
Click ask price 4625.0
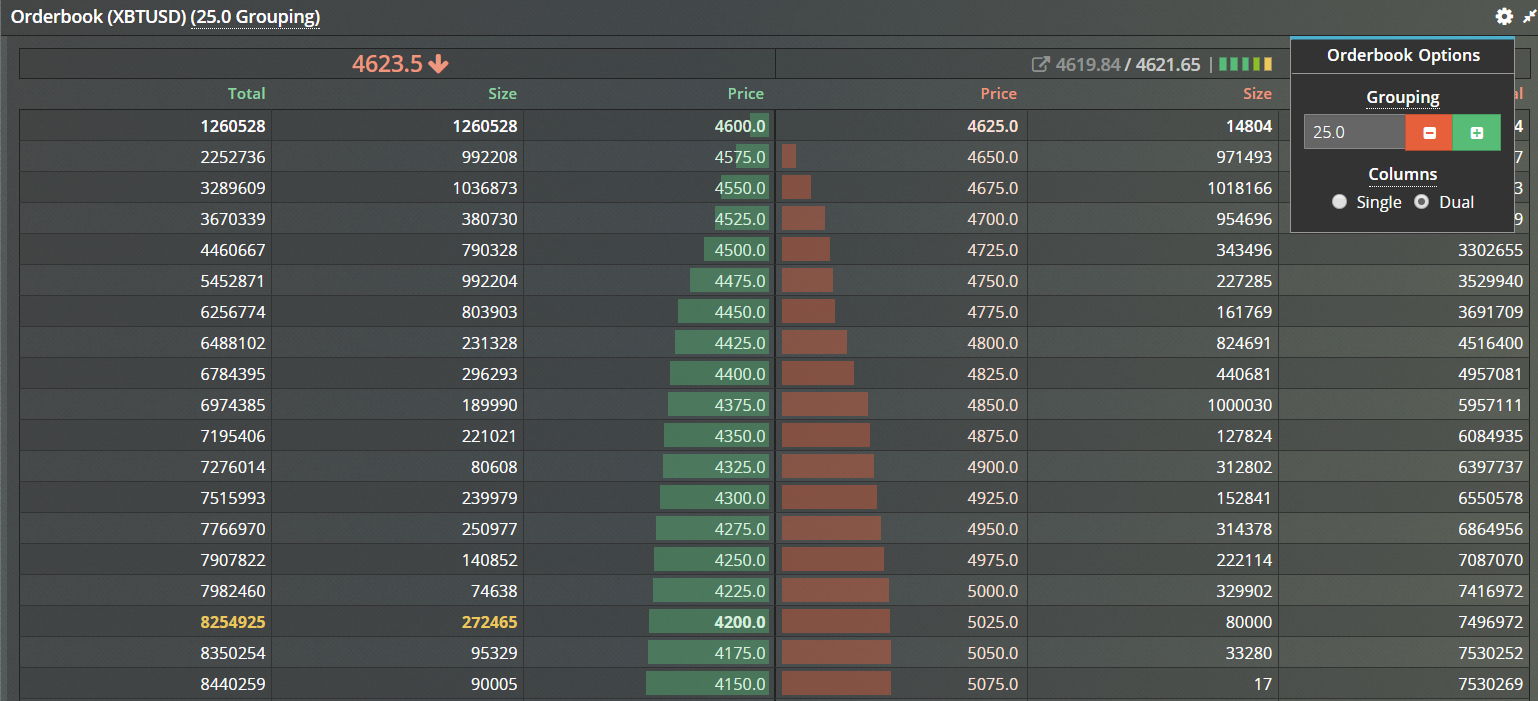(992, 126)
